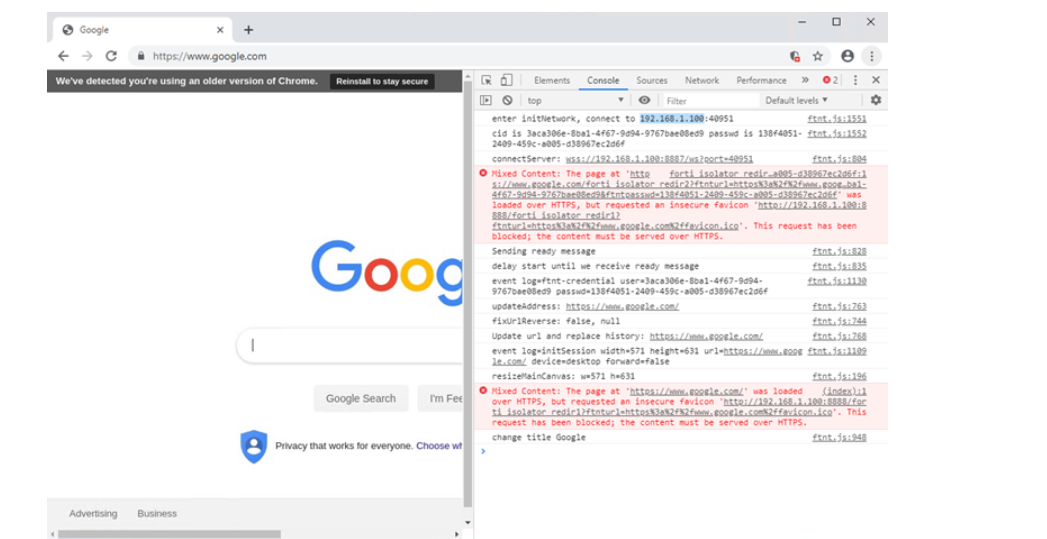Show the console sidebar icon
The image size is (1047, 539).
click(x=486, y=100)
